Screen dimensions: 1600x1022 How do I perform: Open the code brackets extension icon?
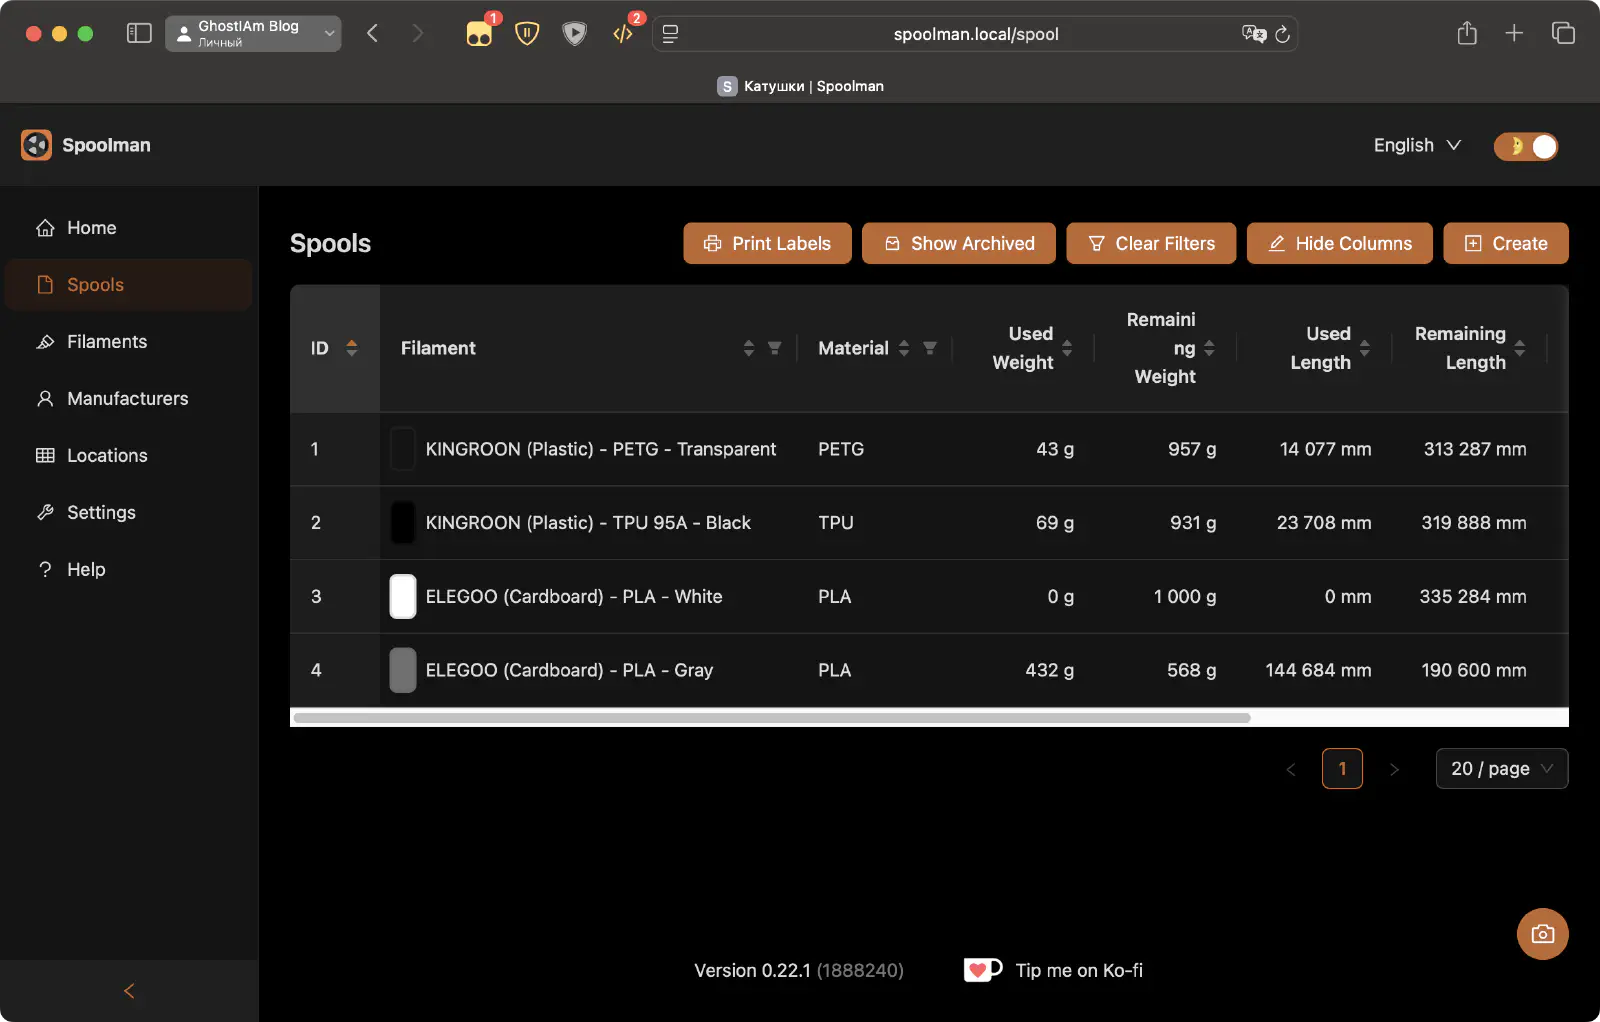(x=623, y=34)
